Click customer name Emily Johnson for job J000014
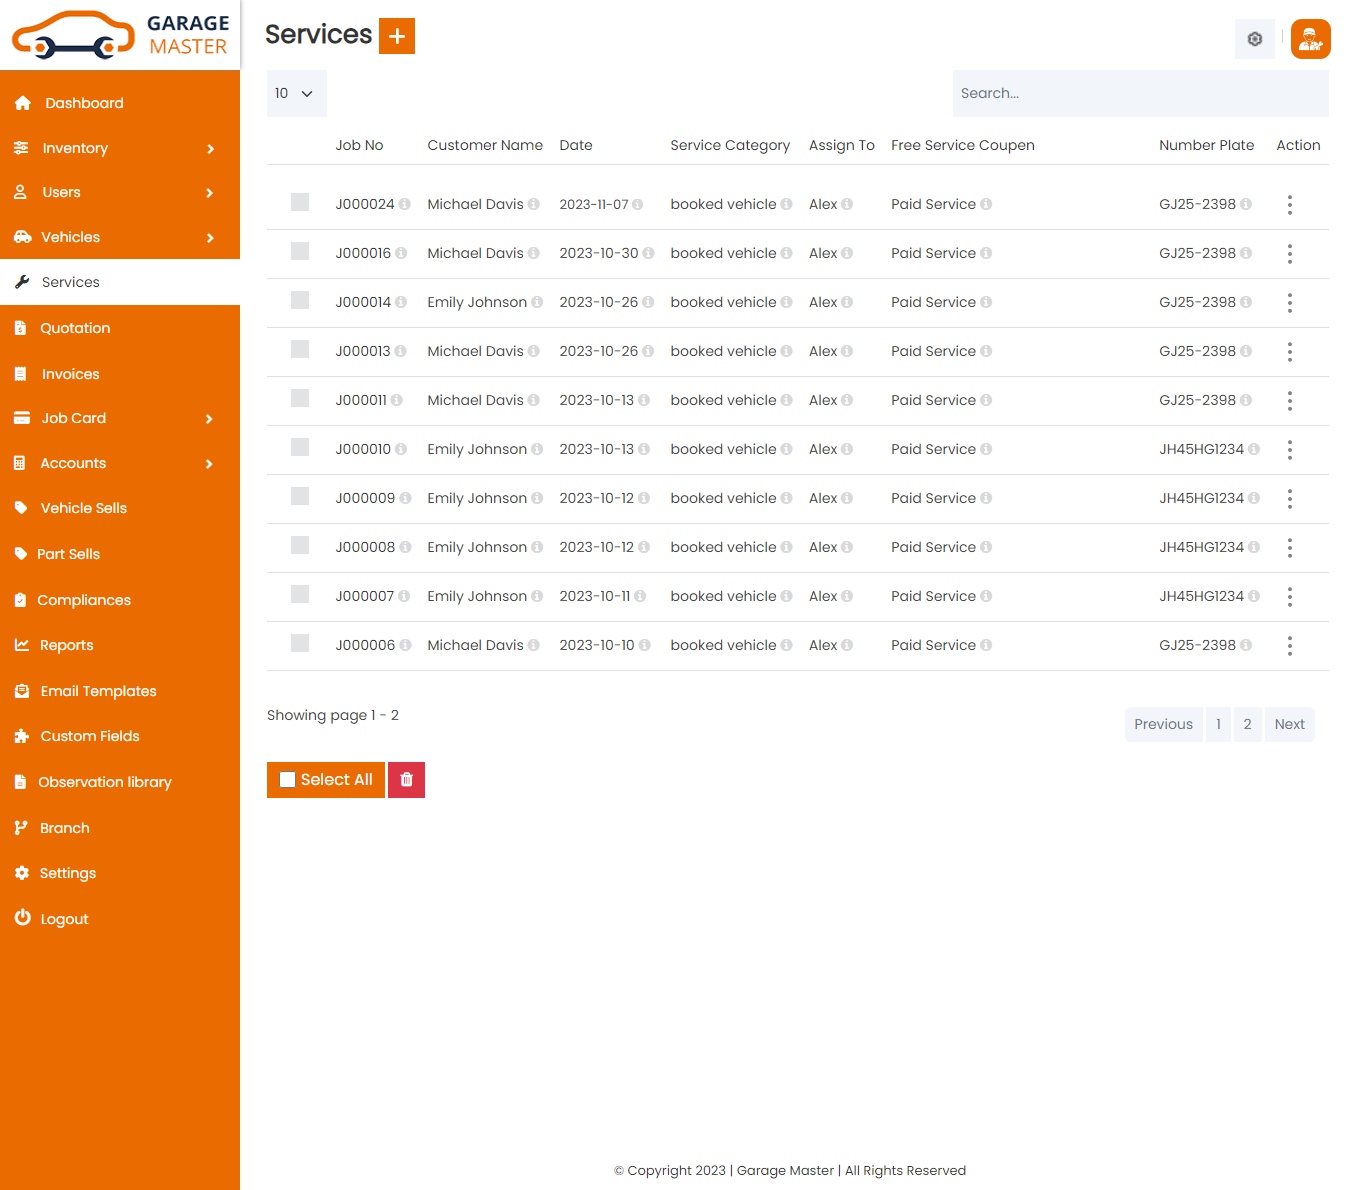This screenshot has width=1366, height=1190. pyautogui.click(x=477, y=302)
